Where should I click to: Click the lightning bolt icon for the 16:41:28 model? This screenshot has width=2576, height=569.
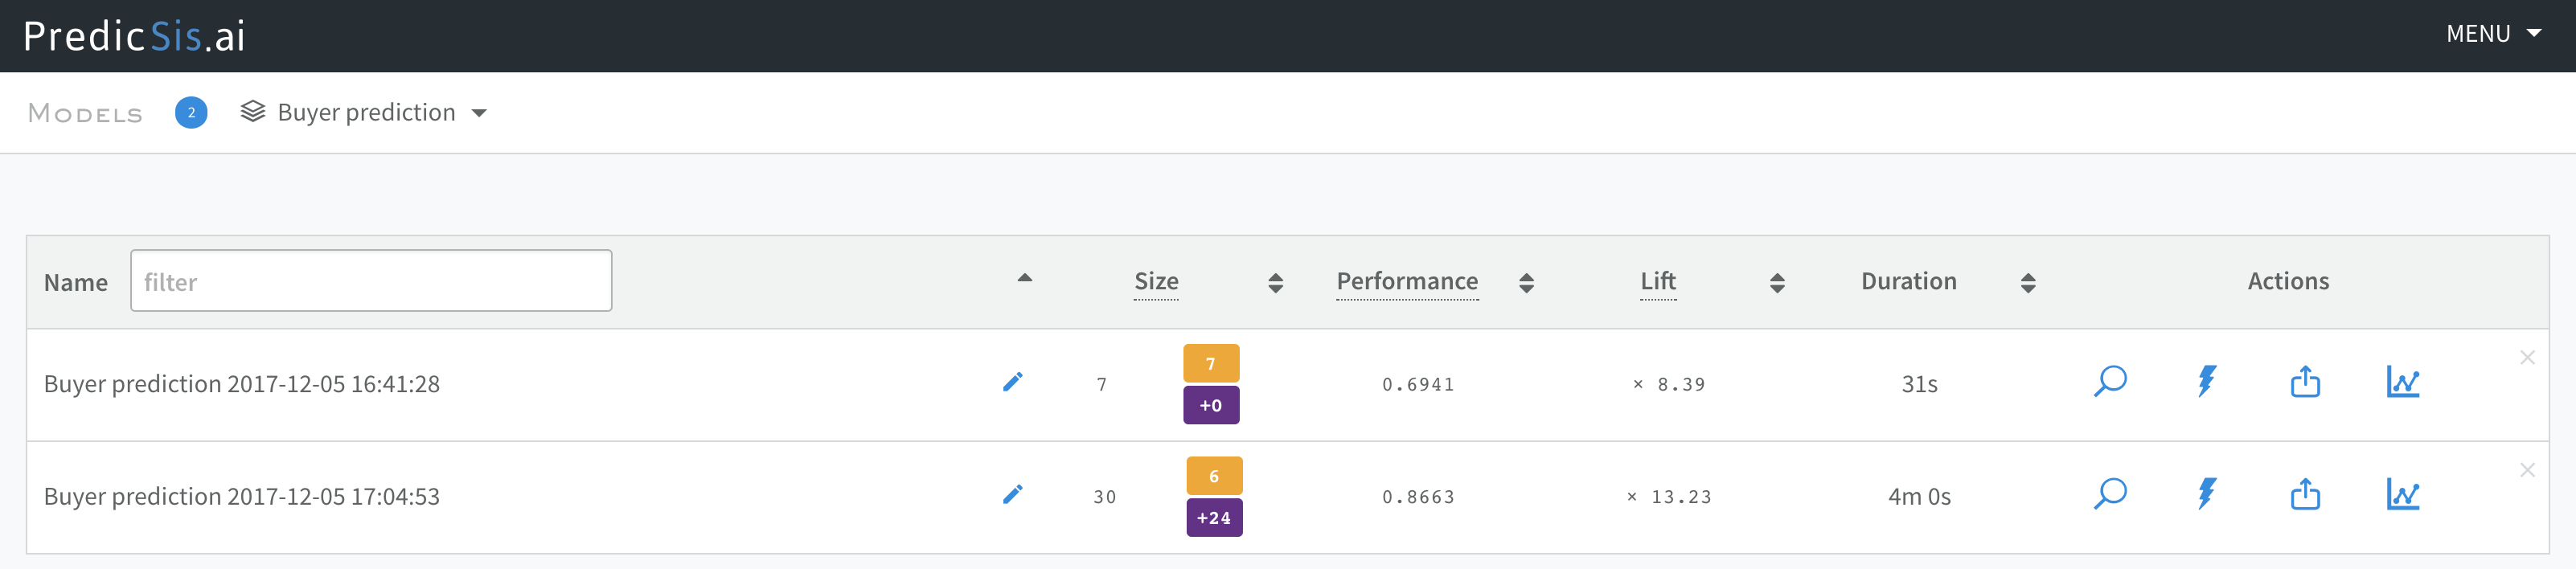(x=2207, y=382)
